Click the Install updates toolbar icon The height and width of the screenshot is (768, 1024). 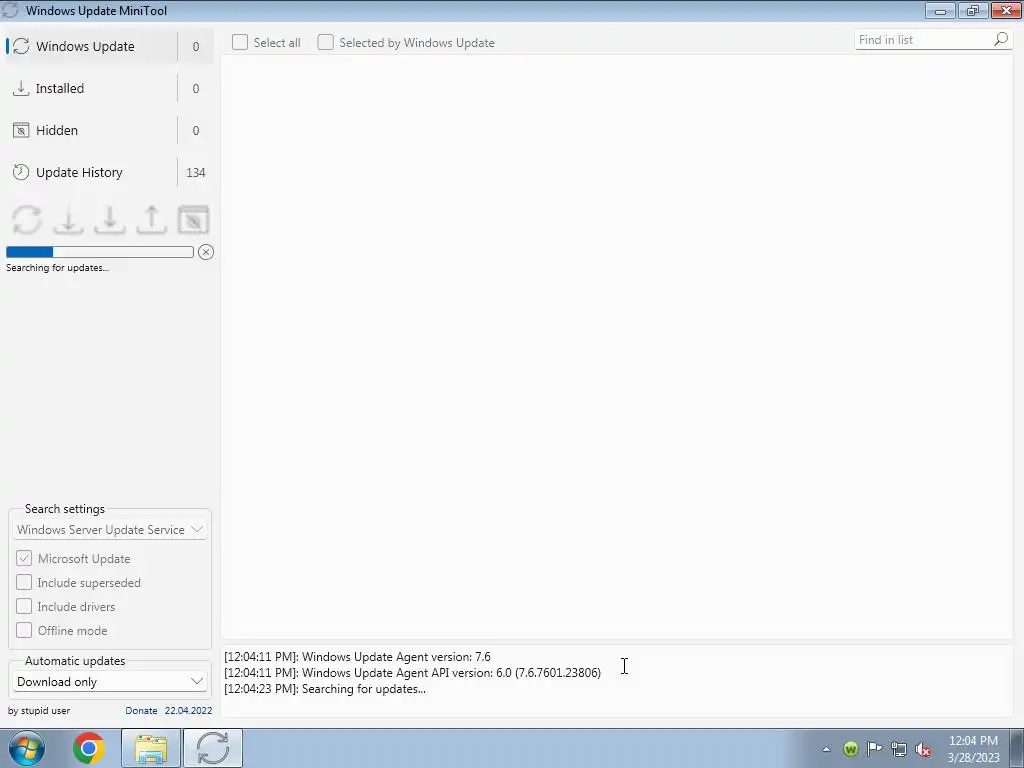(110, 219)
